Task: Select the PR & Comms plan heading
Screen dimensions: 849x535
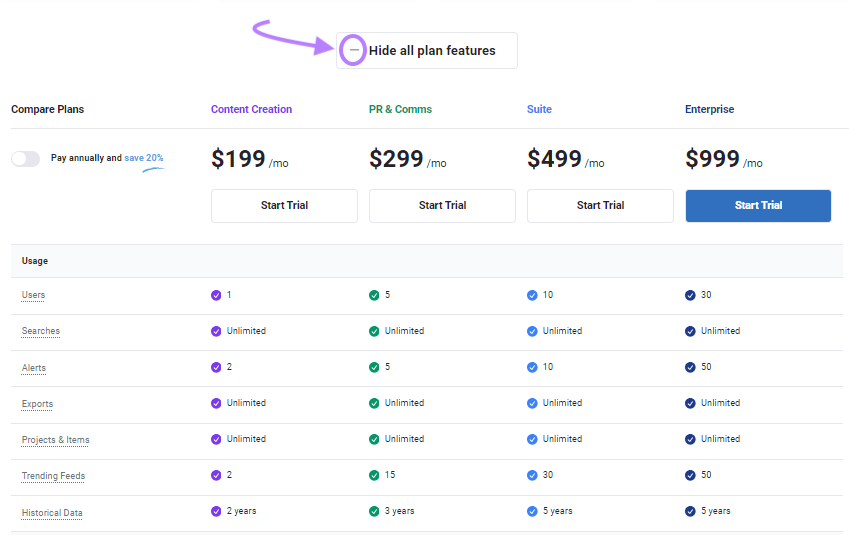Action: click(x=400, y=109)
